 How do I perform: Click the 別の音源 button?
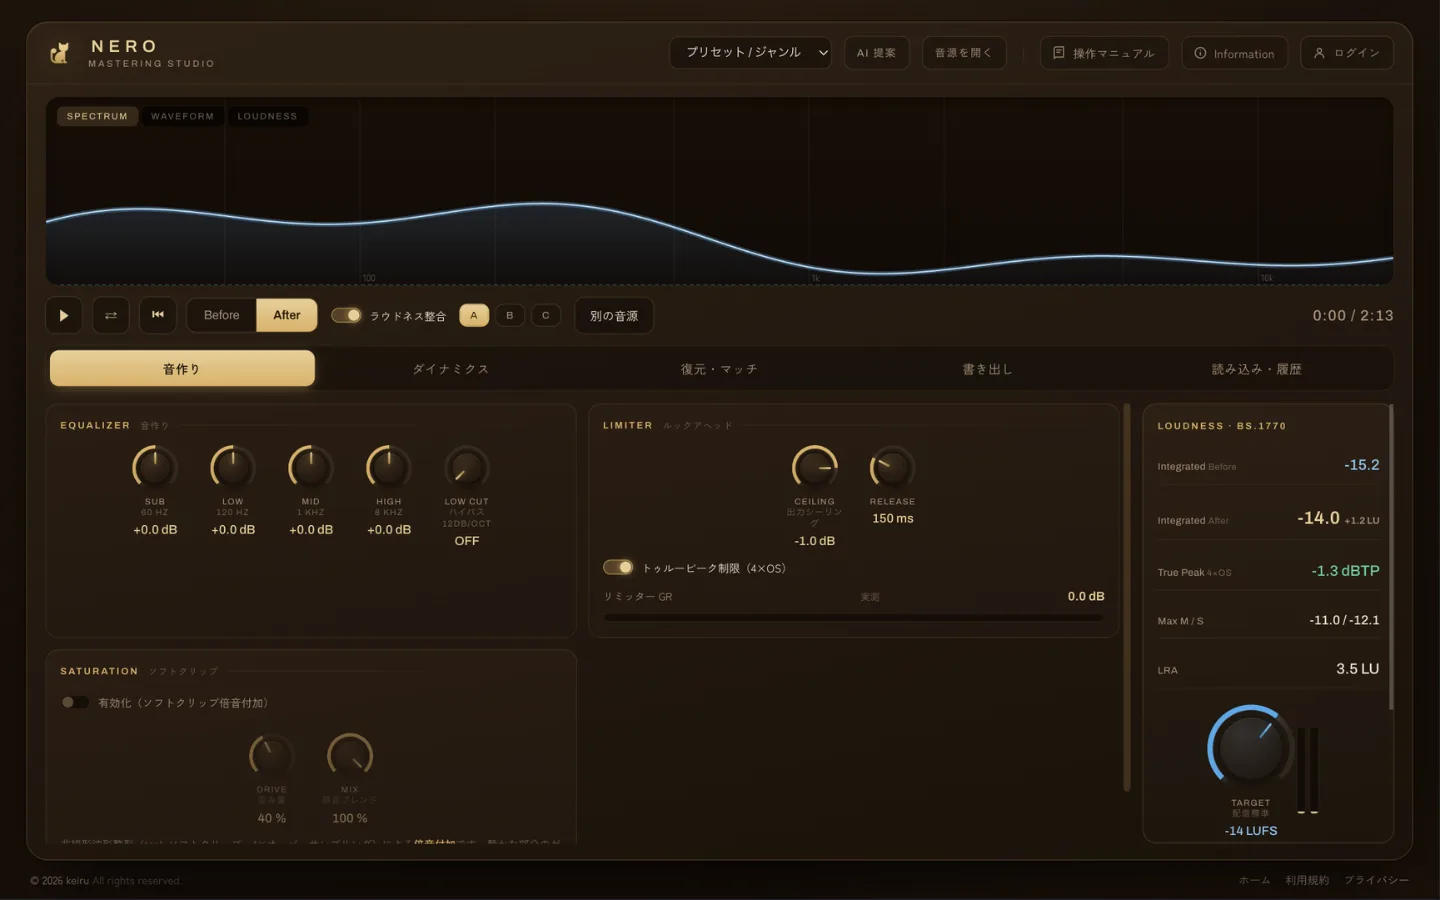click(614, 316)
